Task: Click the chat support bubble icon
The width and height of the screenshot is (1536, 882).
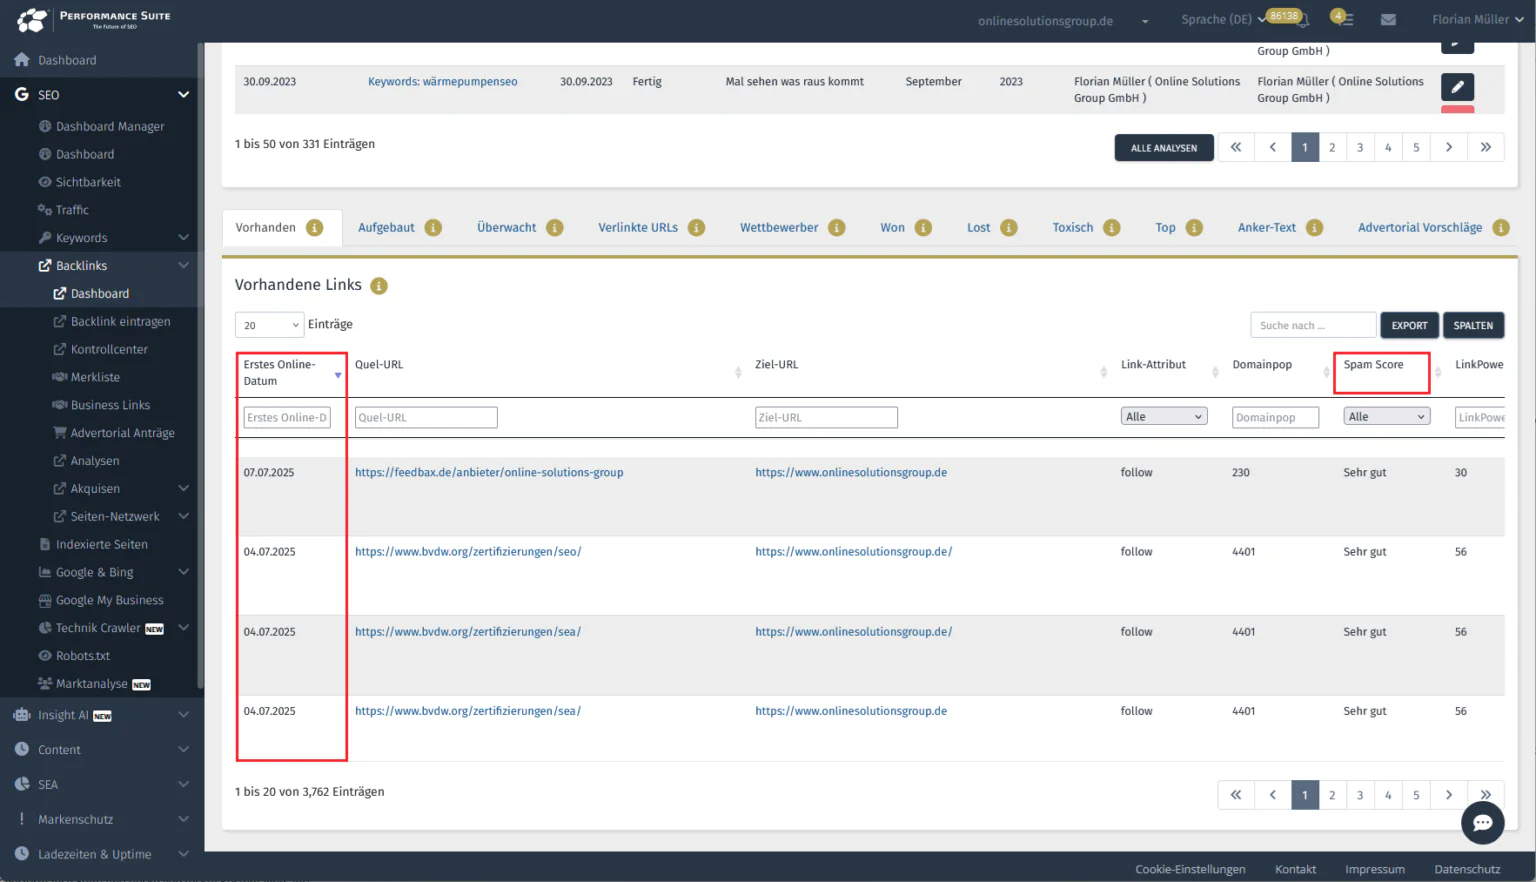Action: click(x=1482, y=822)
